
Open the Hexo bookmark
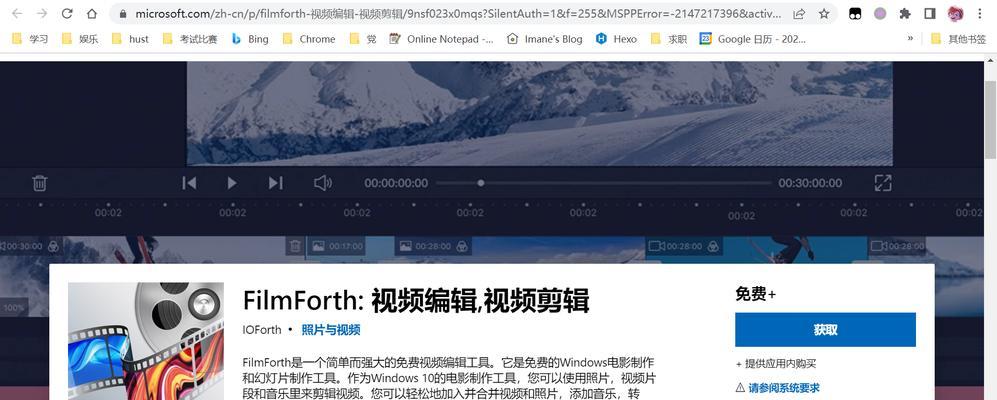pos(617,39)
